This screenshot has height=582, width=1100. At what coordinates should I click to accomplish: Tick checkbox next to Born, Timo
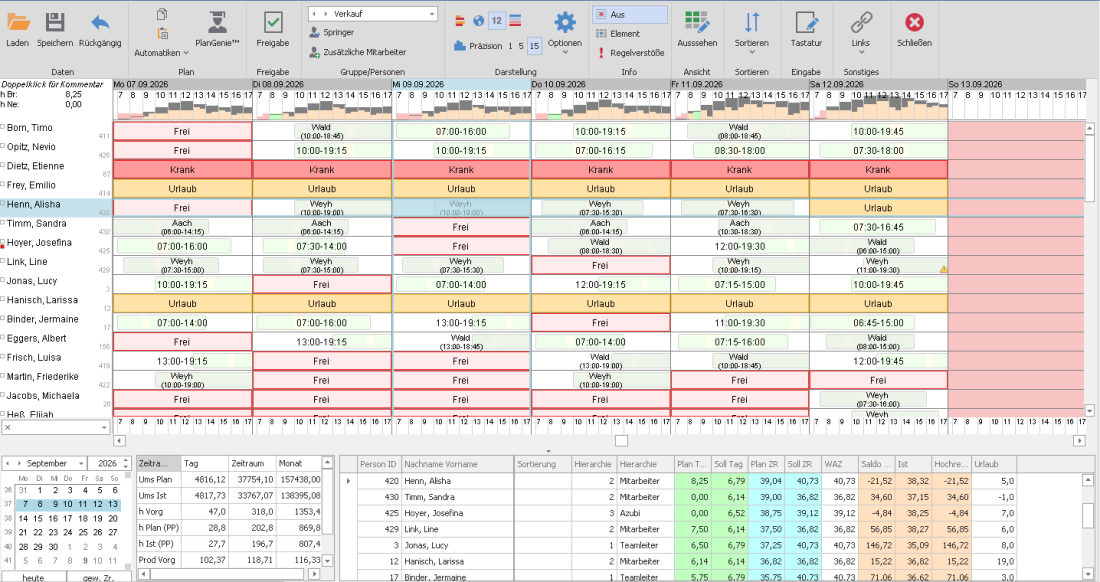point(3,127)
